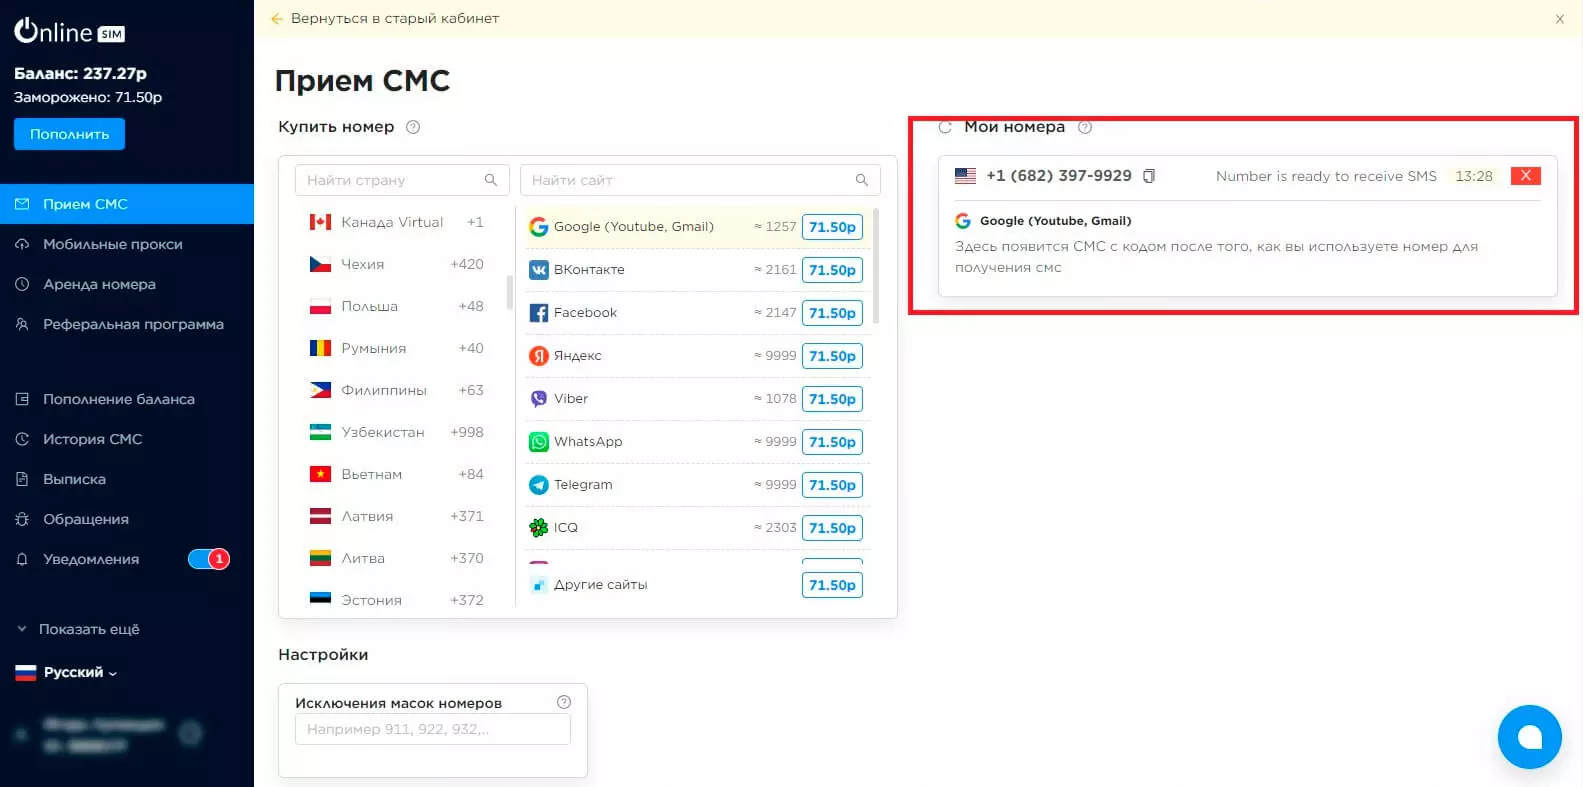Click the ВКонтакте service icon
The height and width of the screenshot is (787, 1583).
(538, 270)
